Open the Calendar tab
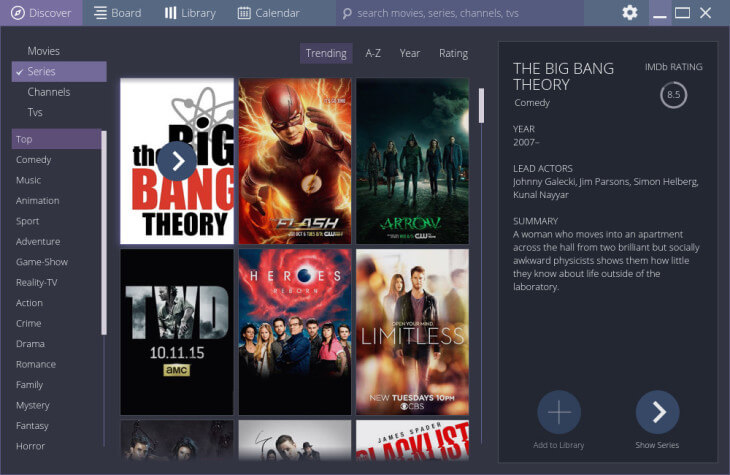 coord(269,13)
